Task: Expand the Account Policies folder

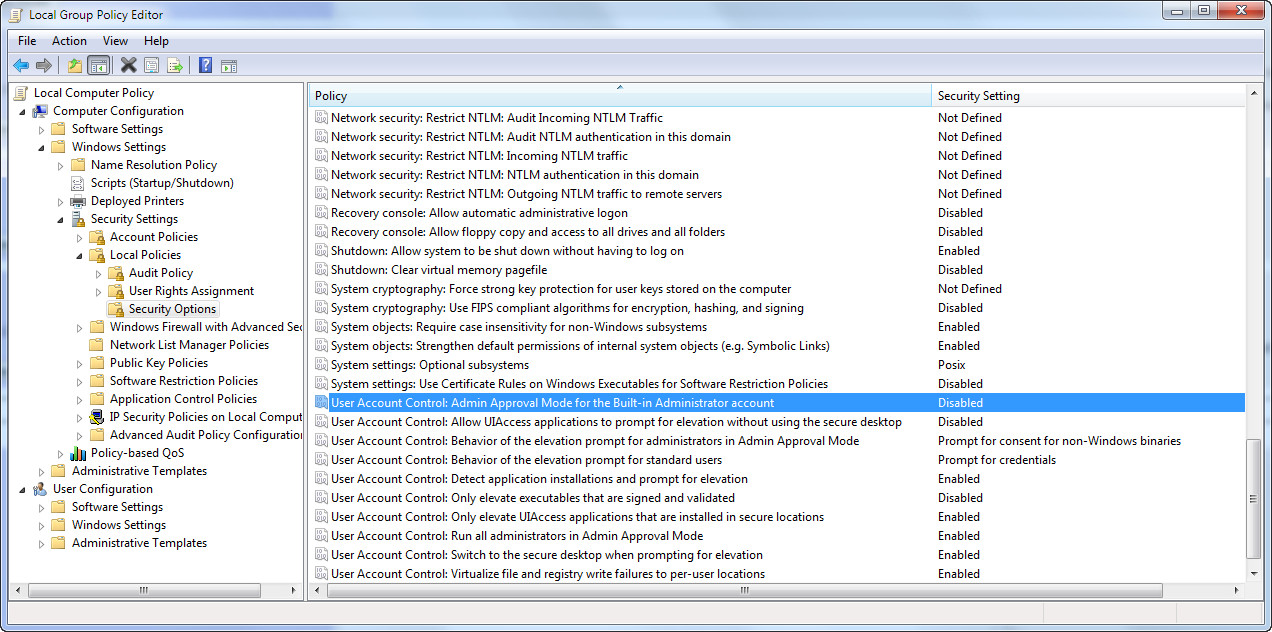Action: pyautogui.click(x=79, y=237)
